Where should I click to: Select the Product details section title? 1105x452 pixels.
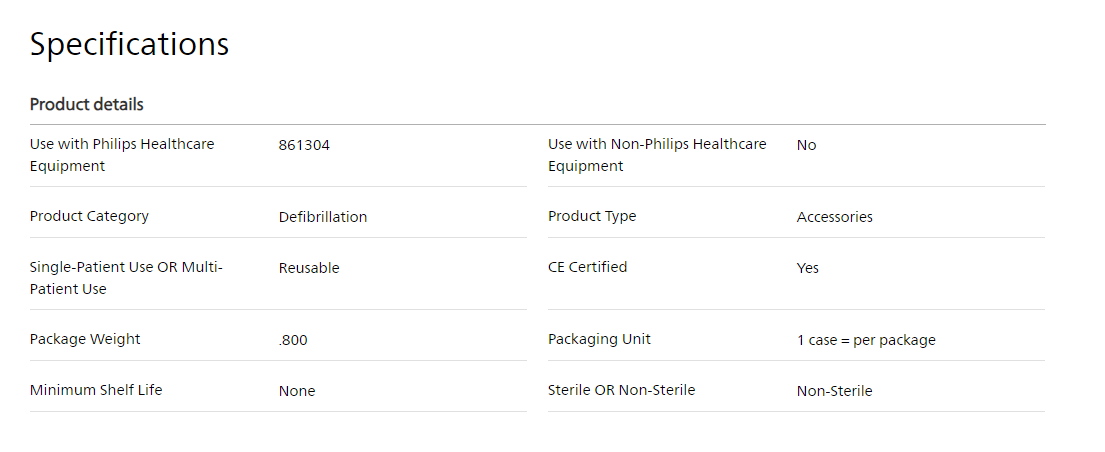coord(87,104)
